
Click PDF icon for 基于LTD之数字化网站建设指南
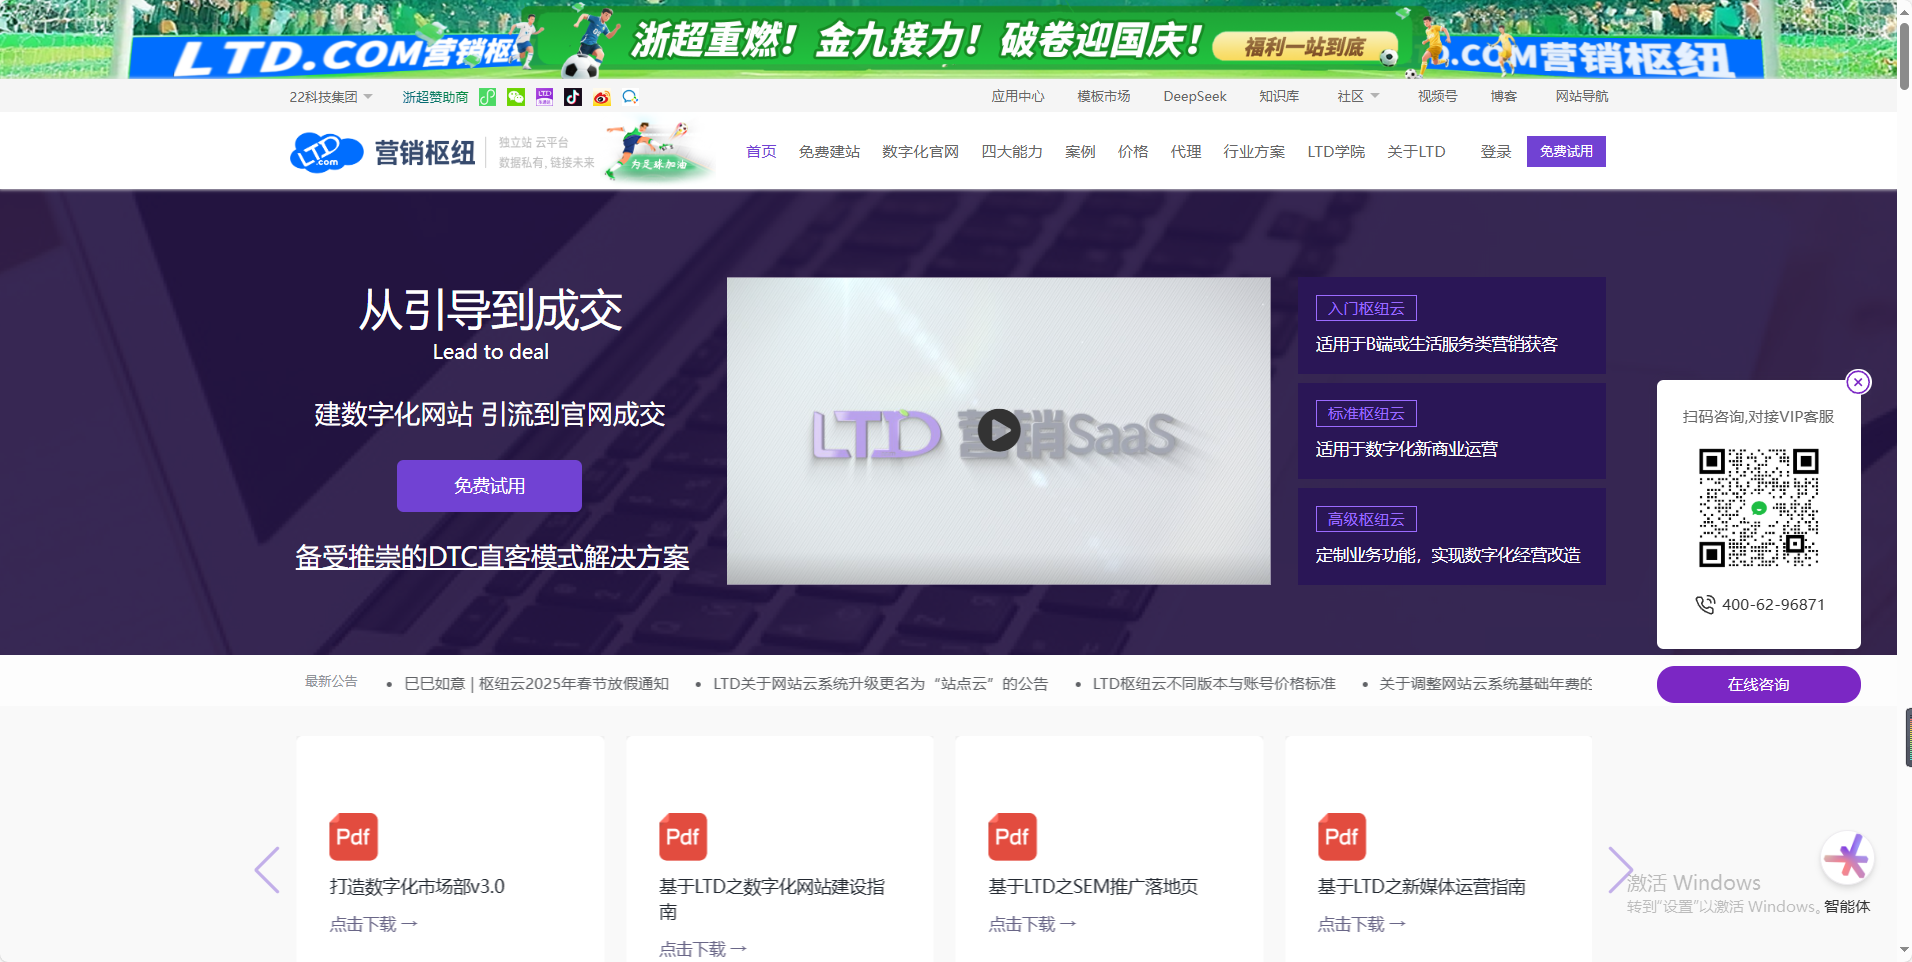point(683,837)
